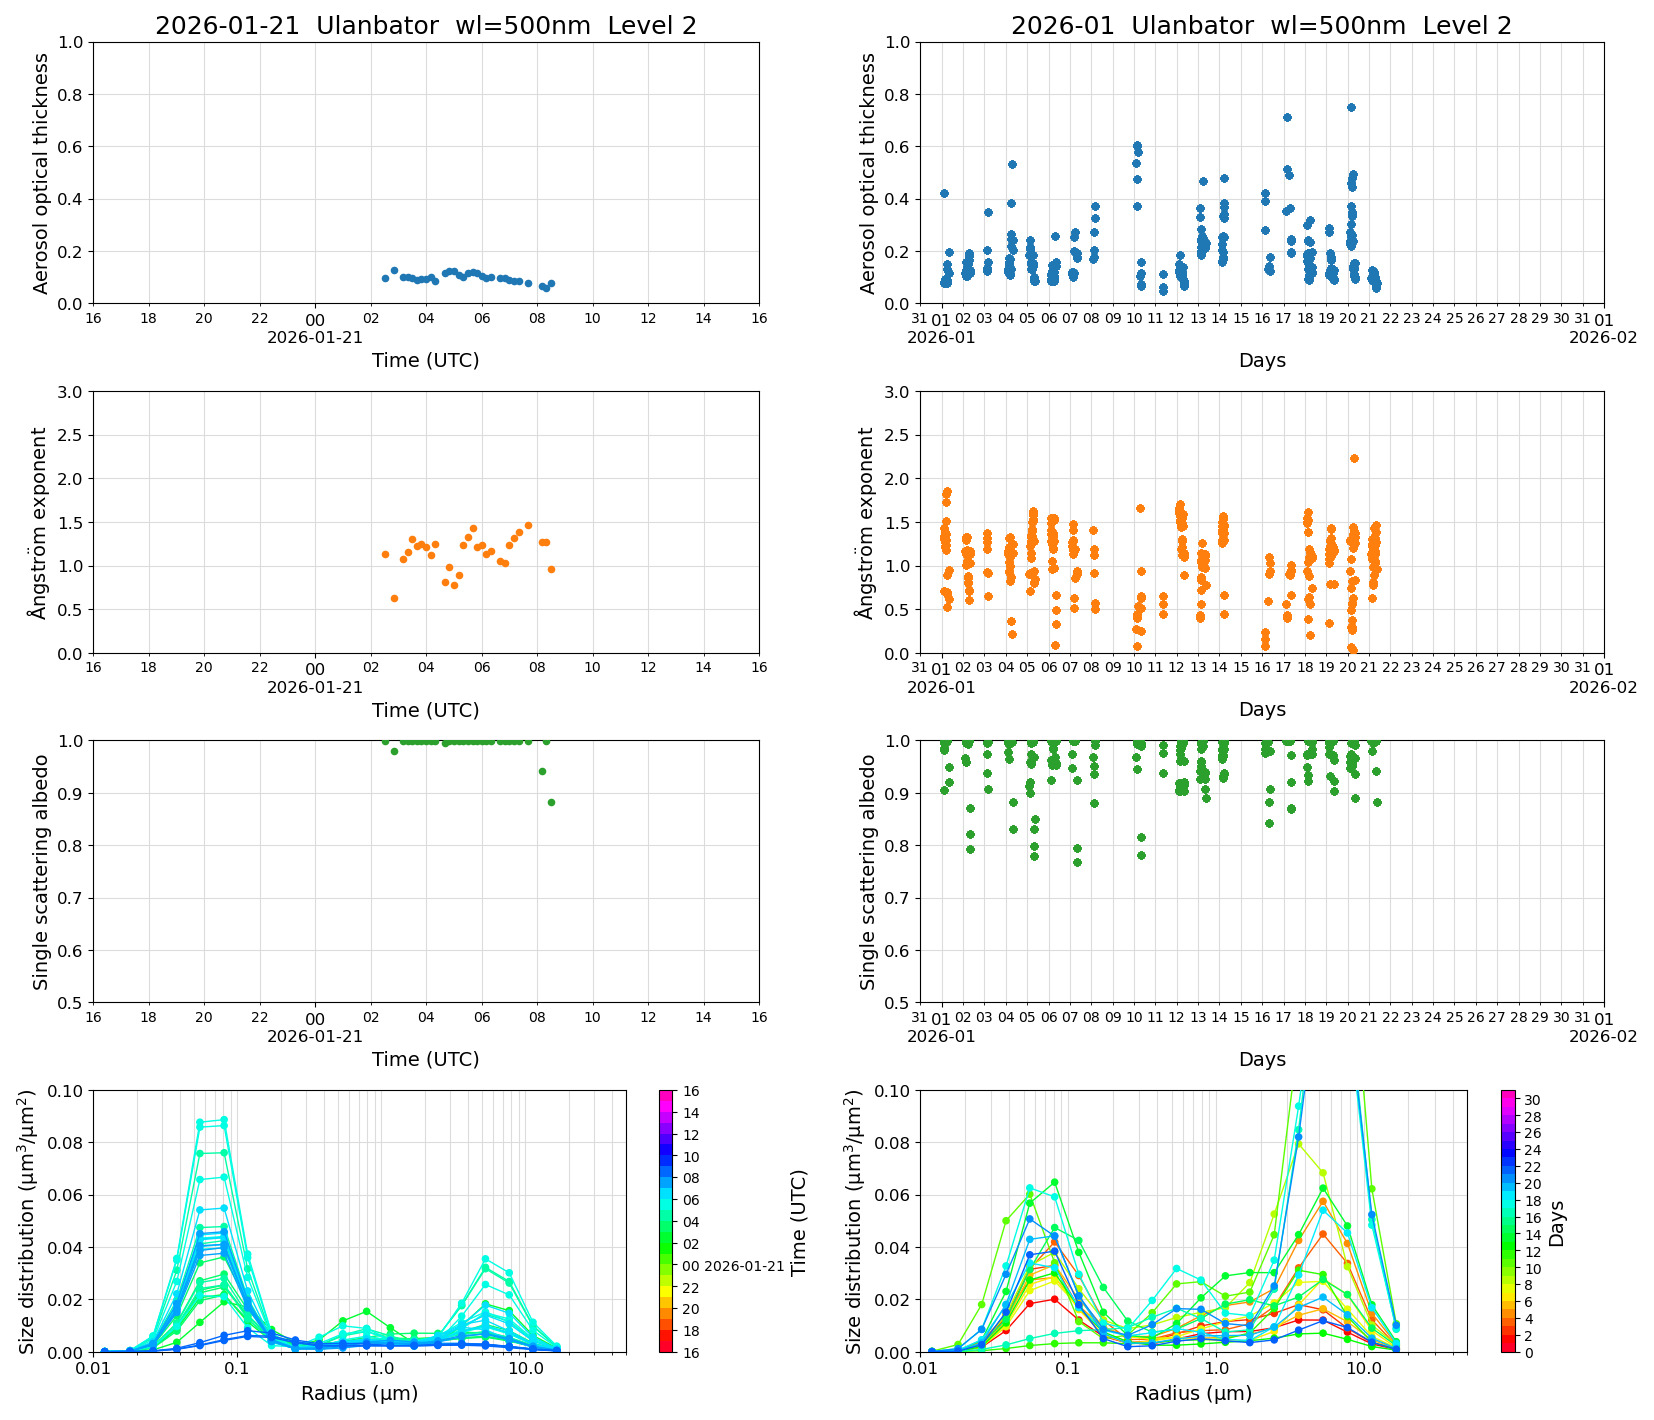Click the 2026-02 date label under monthly AOT plot

click(x=1603, y=338)
